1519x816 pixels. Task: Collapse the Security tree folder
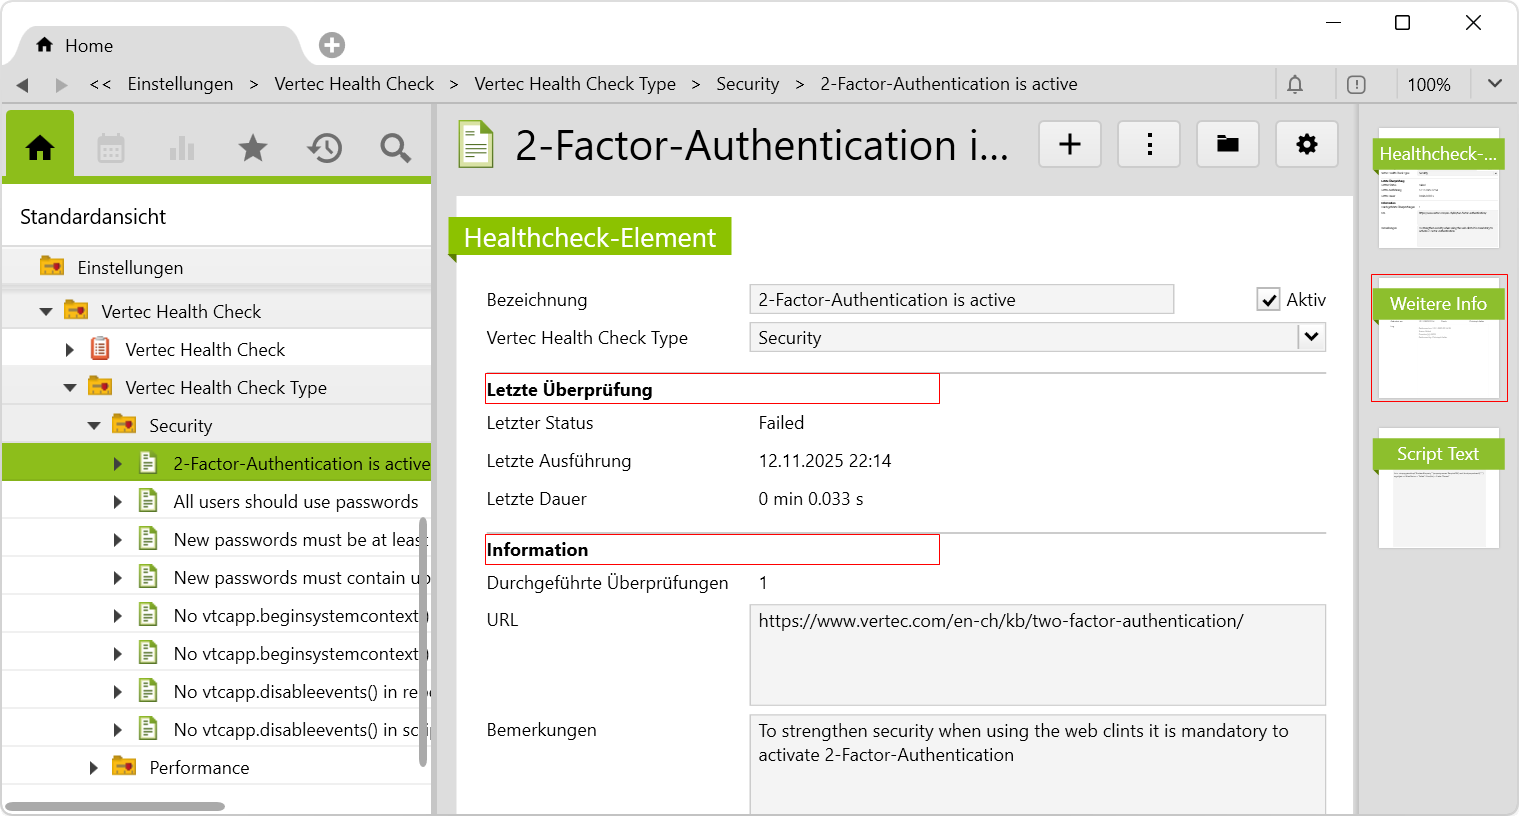(x=94, y=426)
